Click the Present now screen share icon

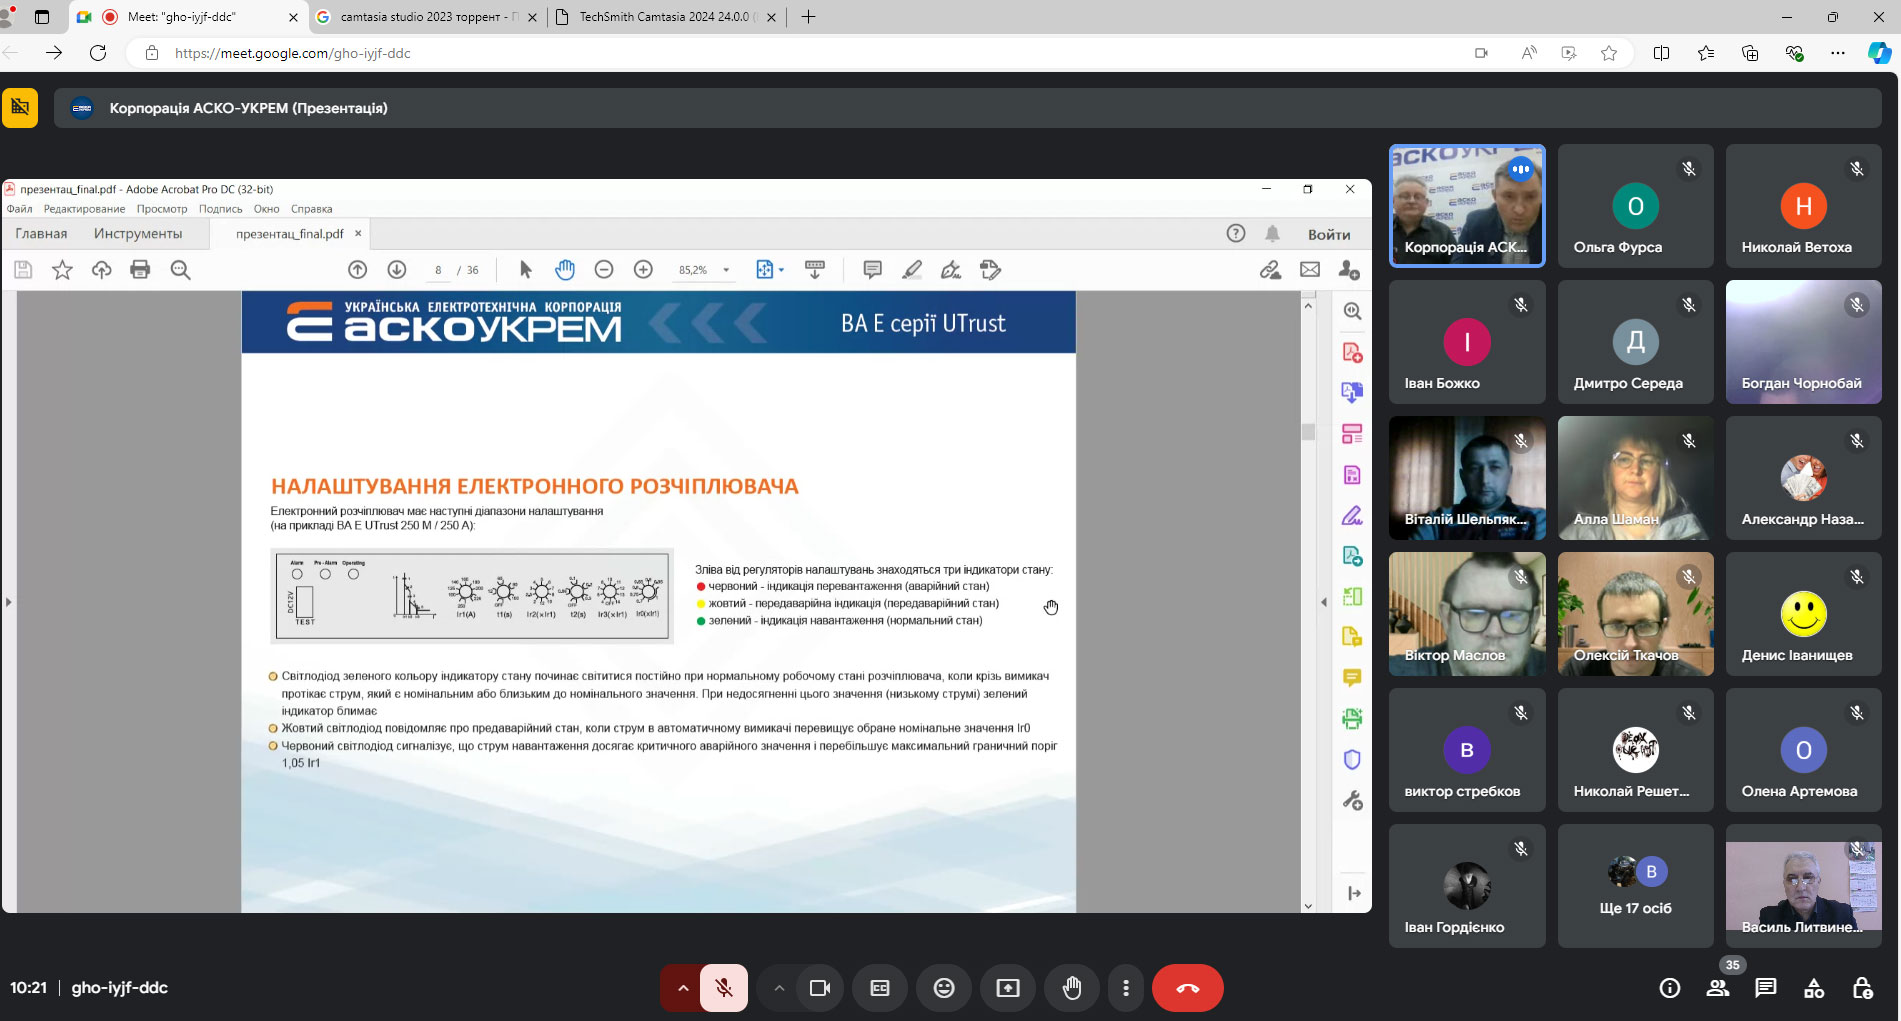coord(1008,988)
